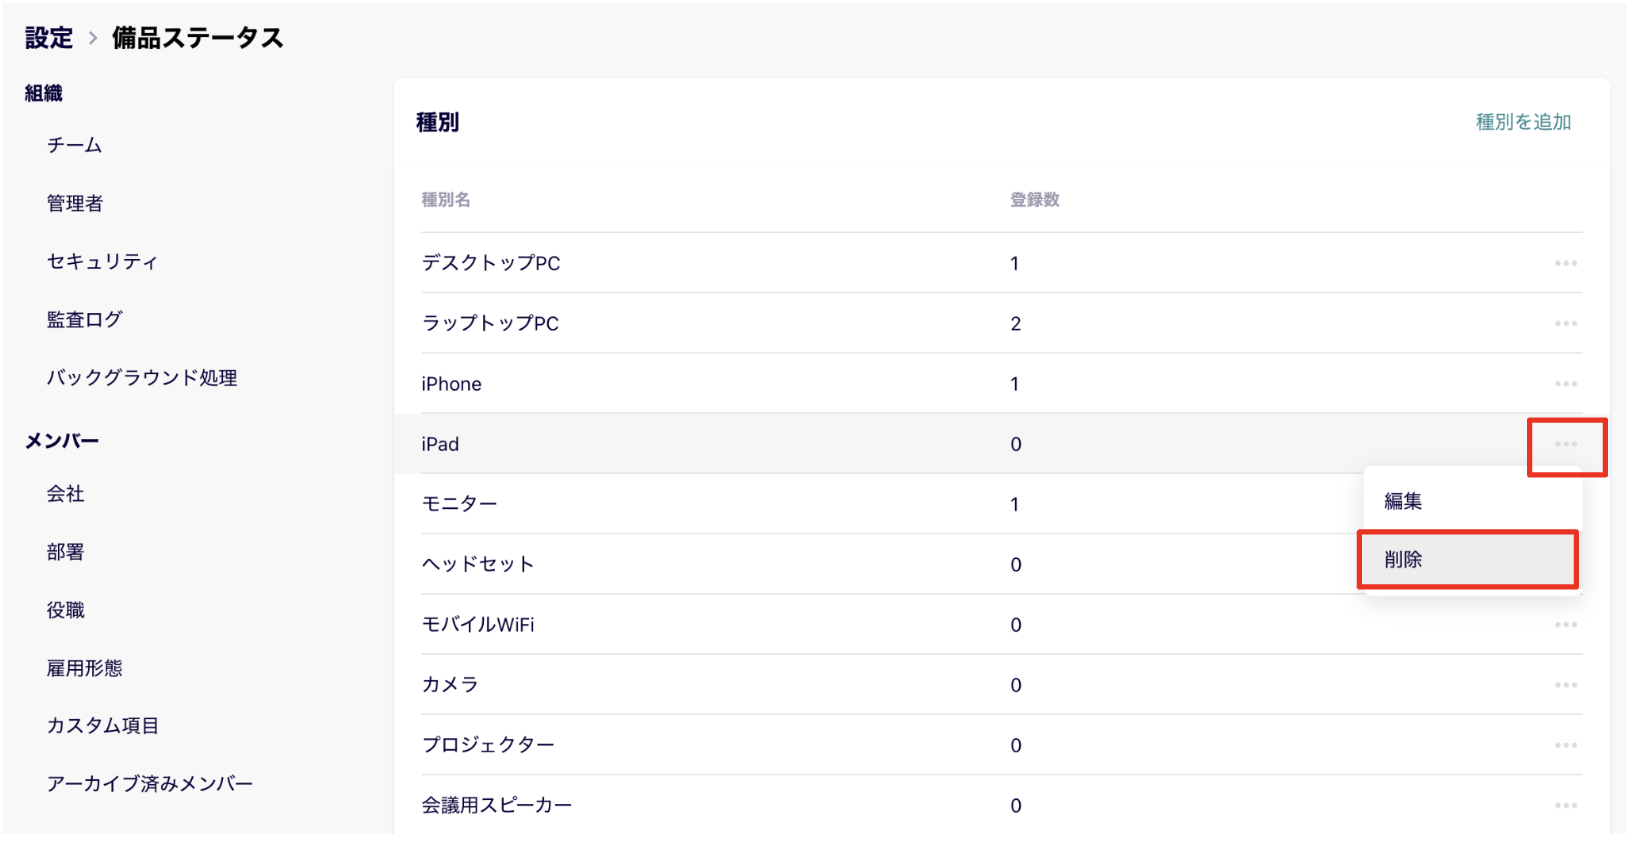The width and height of the screenshot is (1634, 854).
Task: Open the バックグラウンド処理 page
Action: coord(141,377)
